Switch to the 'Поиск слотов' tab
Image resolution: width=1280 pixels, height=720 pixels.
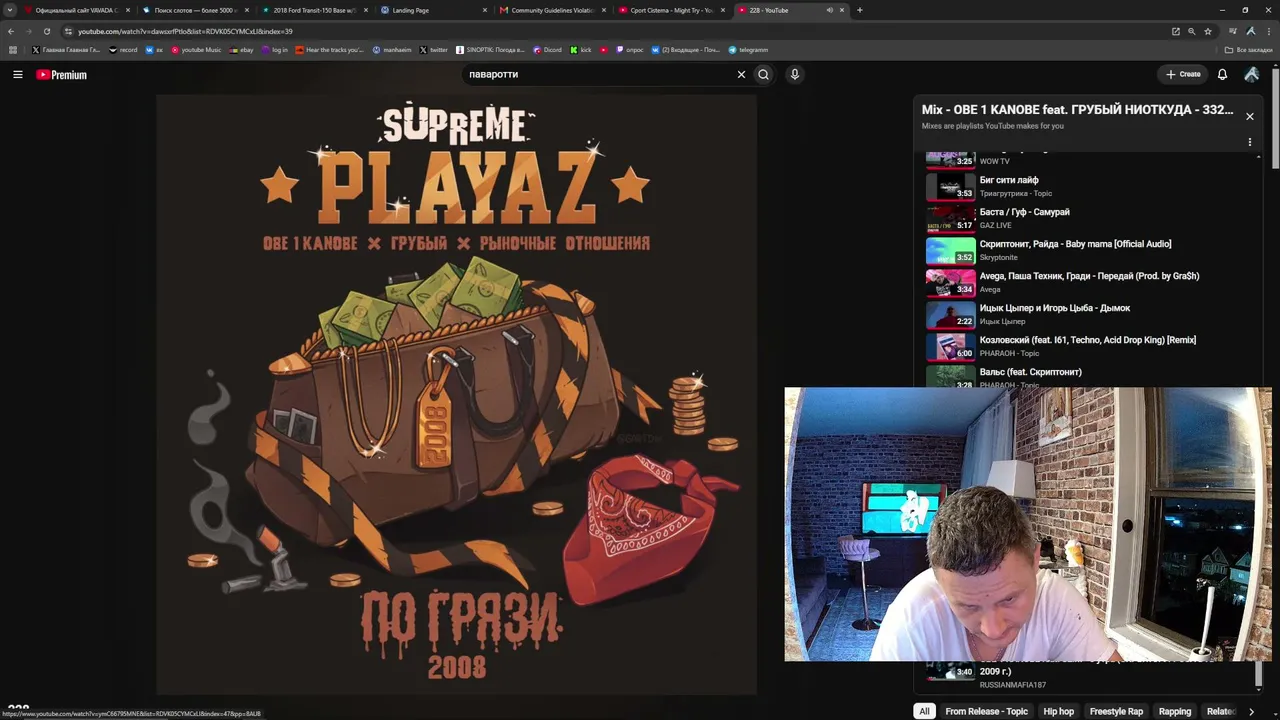[x=194, y=10]
